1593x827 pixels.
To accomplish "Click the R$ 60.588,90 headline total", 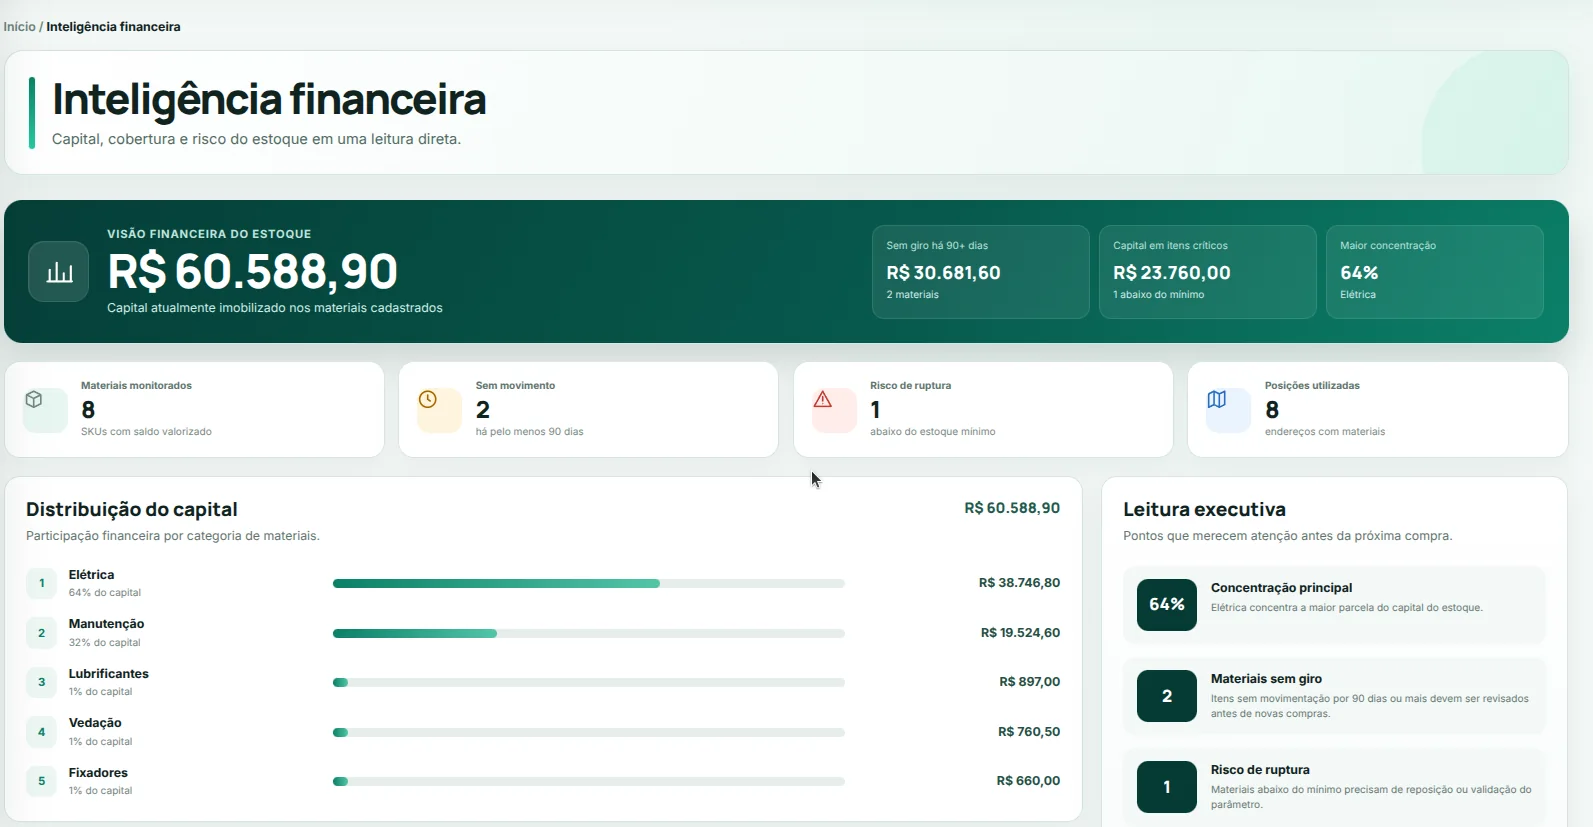I will pyautogui.click(x=252, y=272).
